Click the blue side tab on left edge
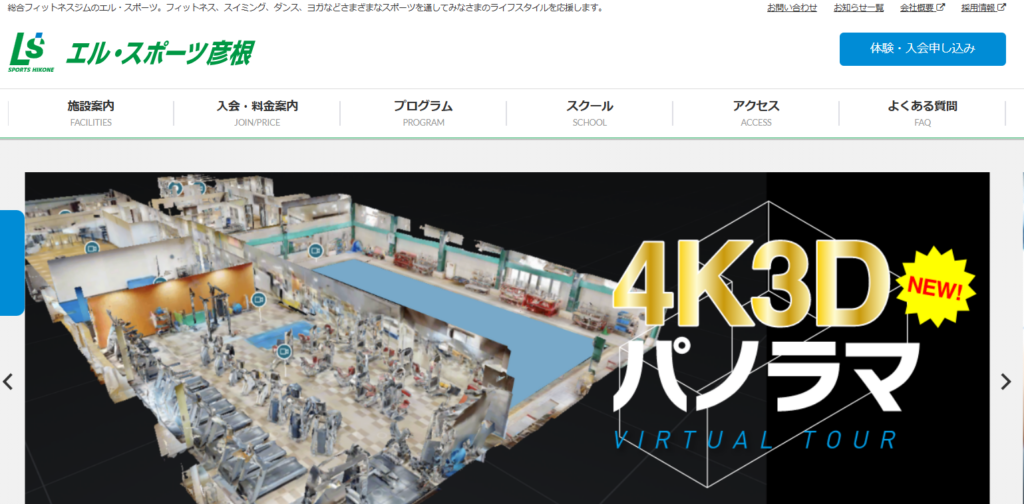1024x504 pixels. pyautogui.click(x=12, y=263)
